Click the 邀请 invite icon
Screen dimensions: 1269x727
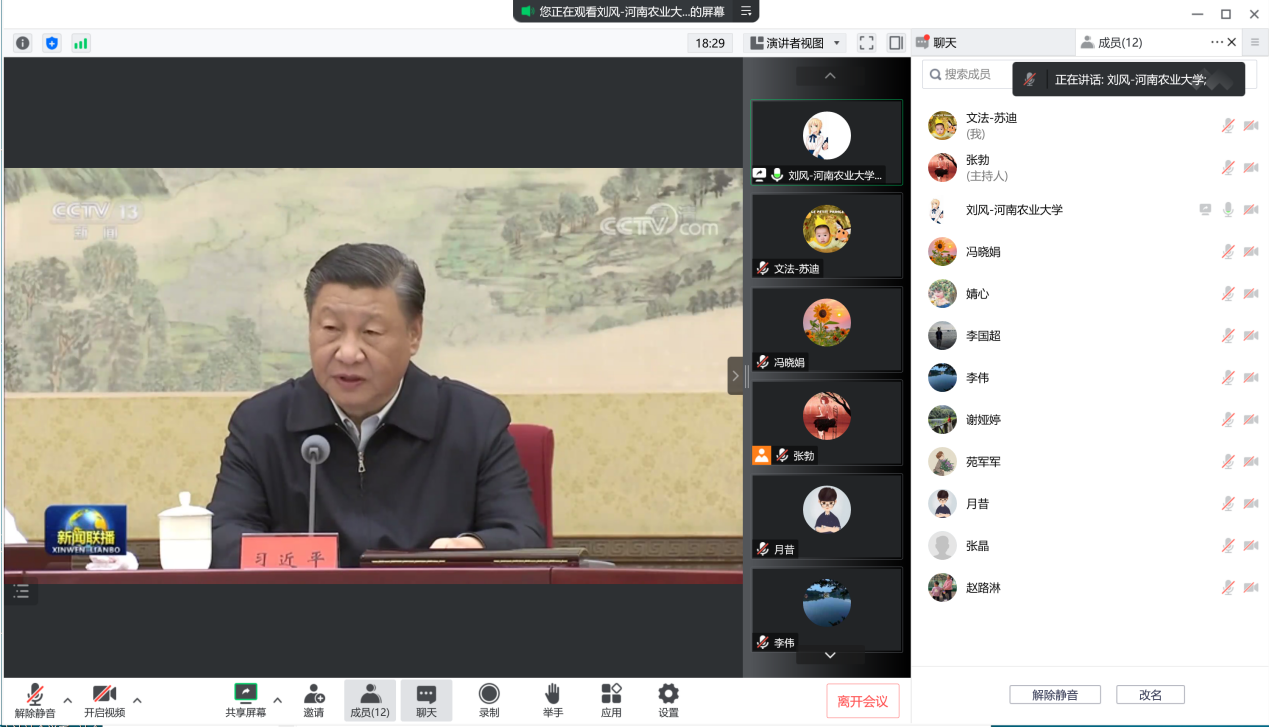[x=314, y=700]
